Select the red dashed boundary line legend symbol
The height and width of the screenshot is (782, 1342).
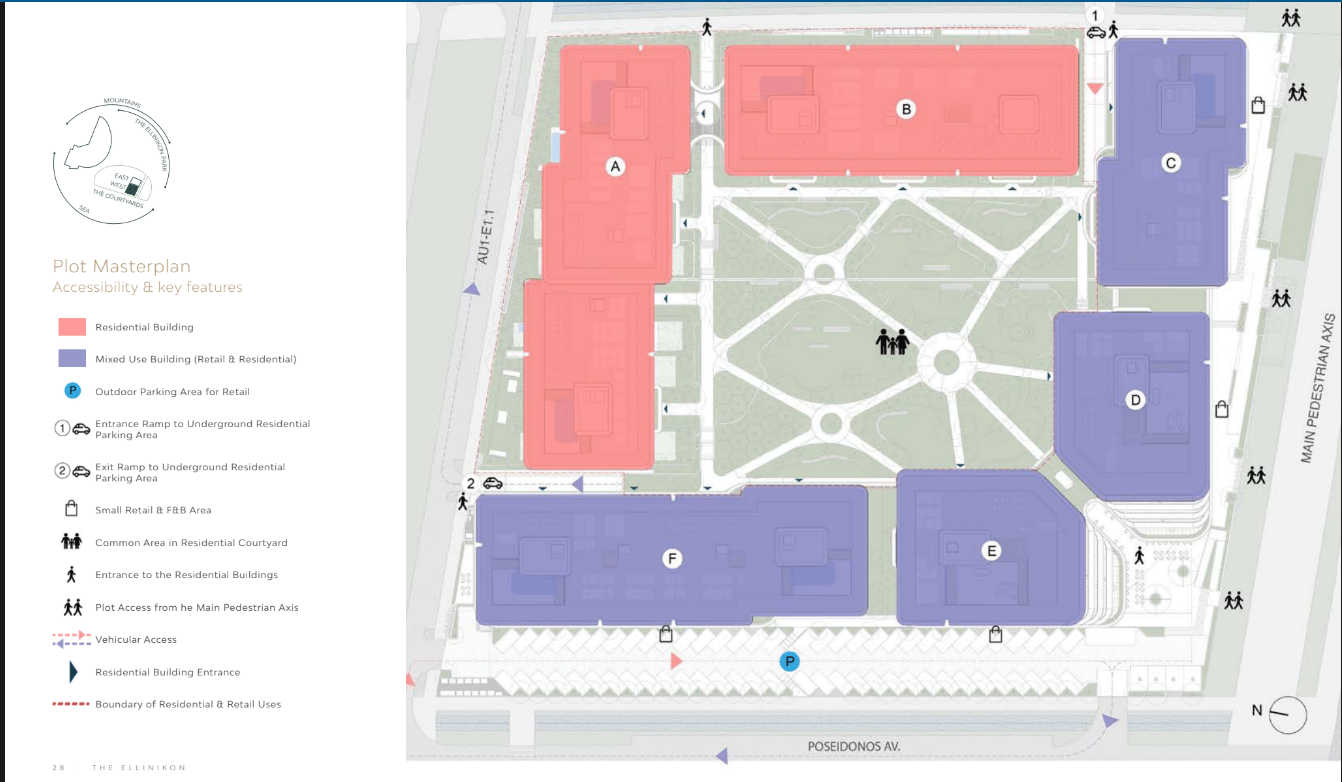click(x=71, y=704)
